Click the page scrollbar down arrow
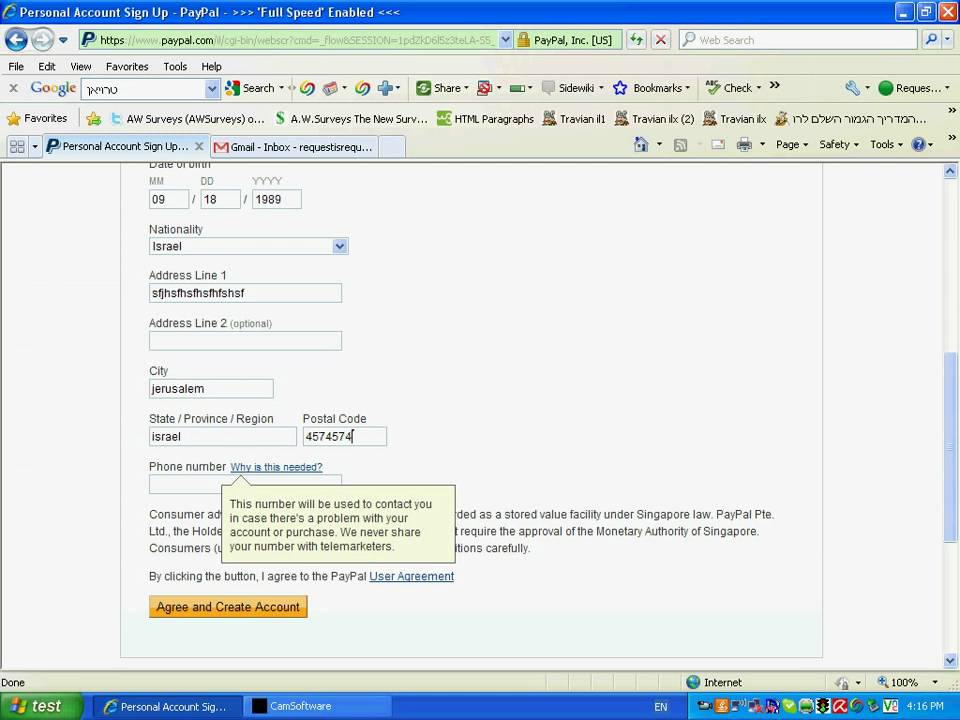Viewport: 960px width, 720px height. (x=950, y=660)
